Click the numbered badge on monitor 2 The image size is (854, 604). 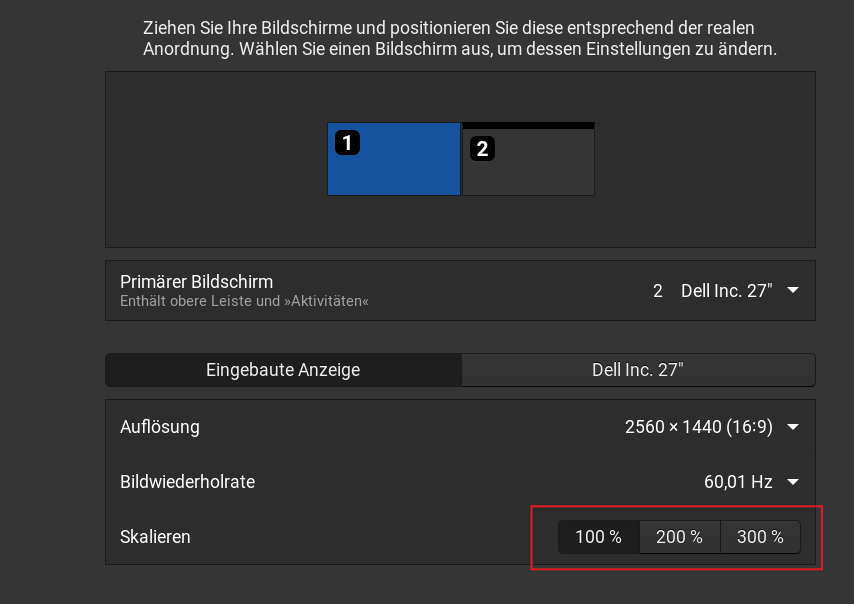point(483,148)
